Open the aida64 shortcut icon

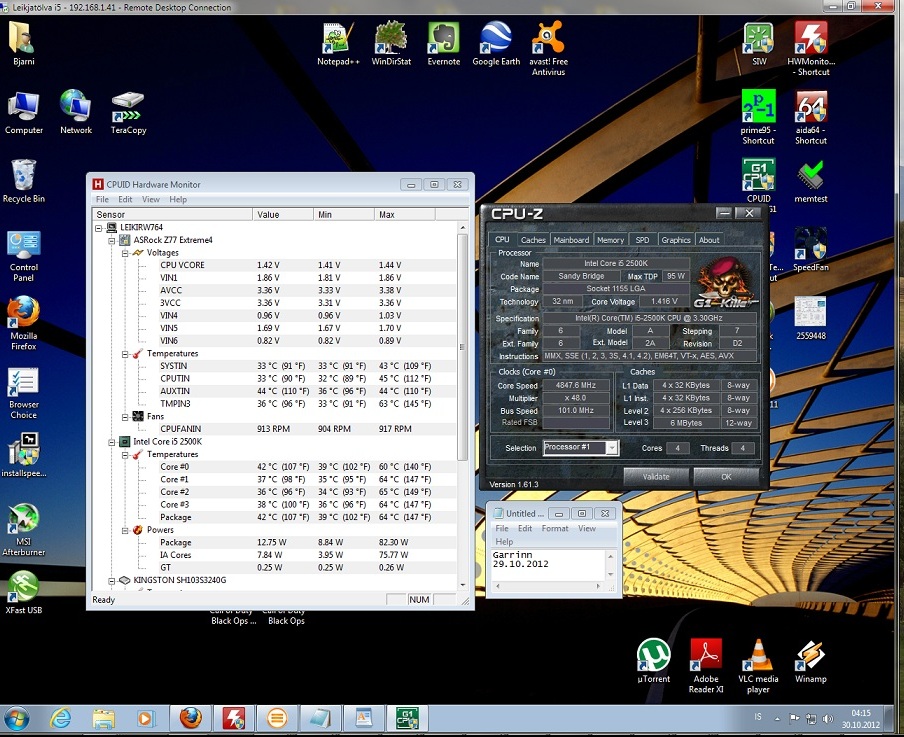(x=811, y=107)
